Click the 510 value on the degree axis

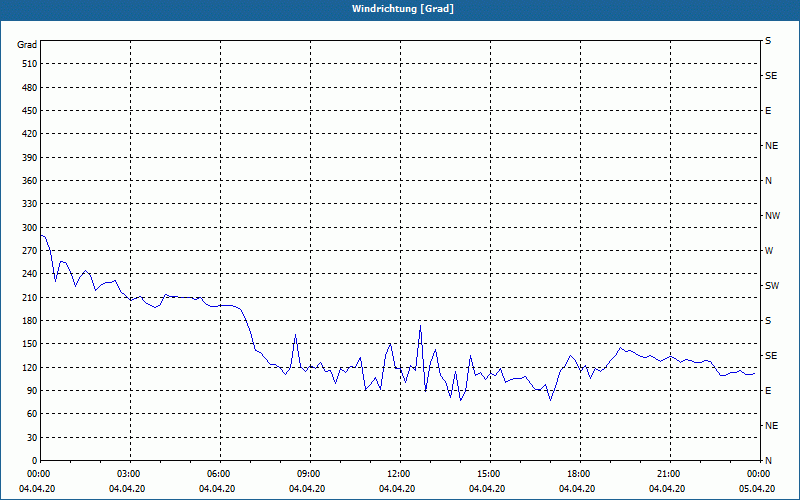30,64
